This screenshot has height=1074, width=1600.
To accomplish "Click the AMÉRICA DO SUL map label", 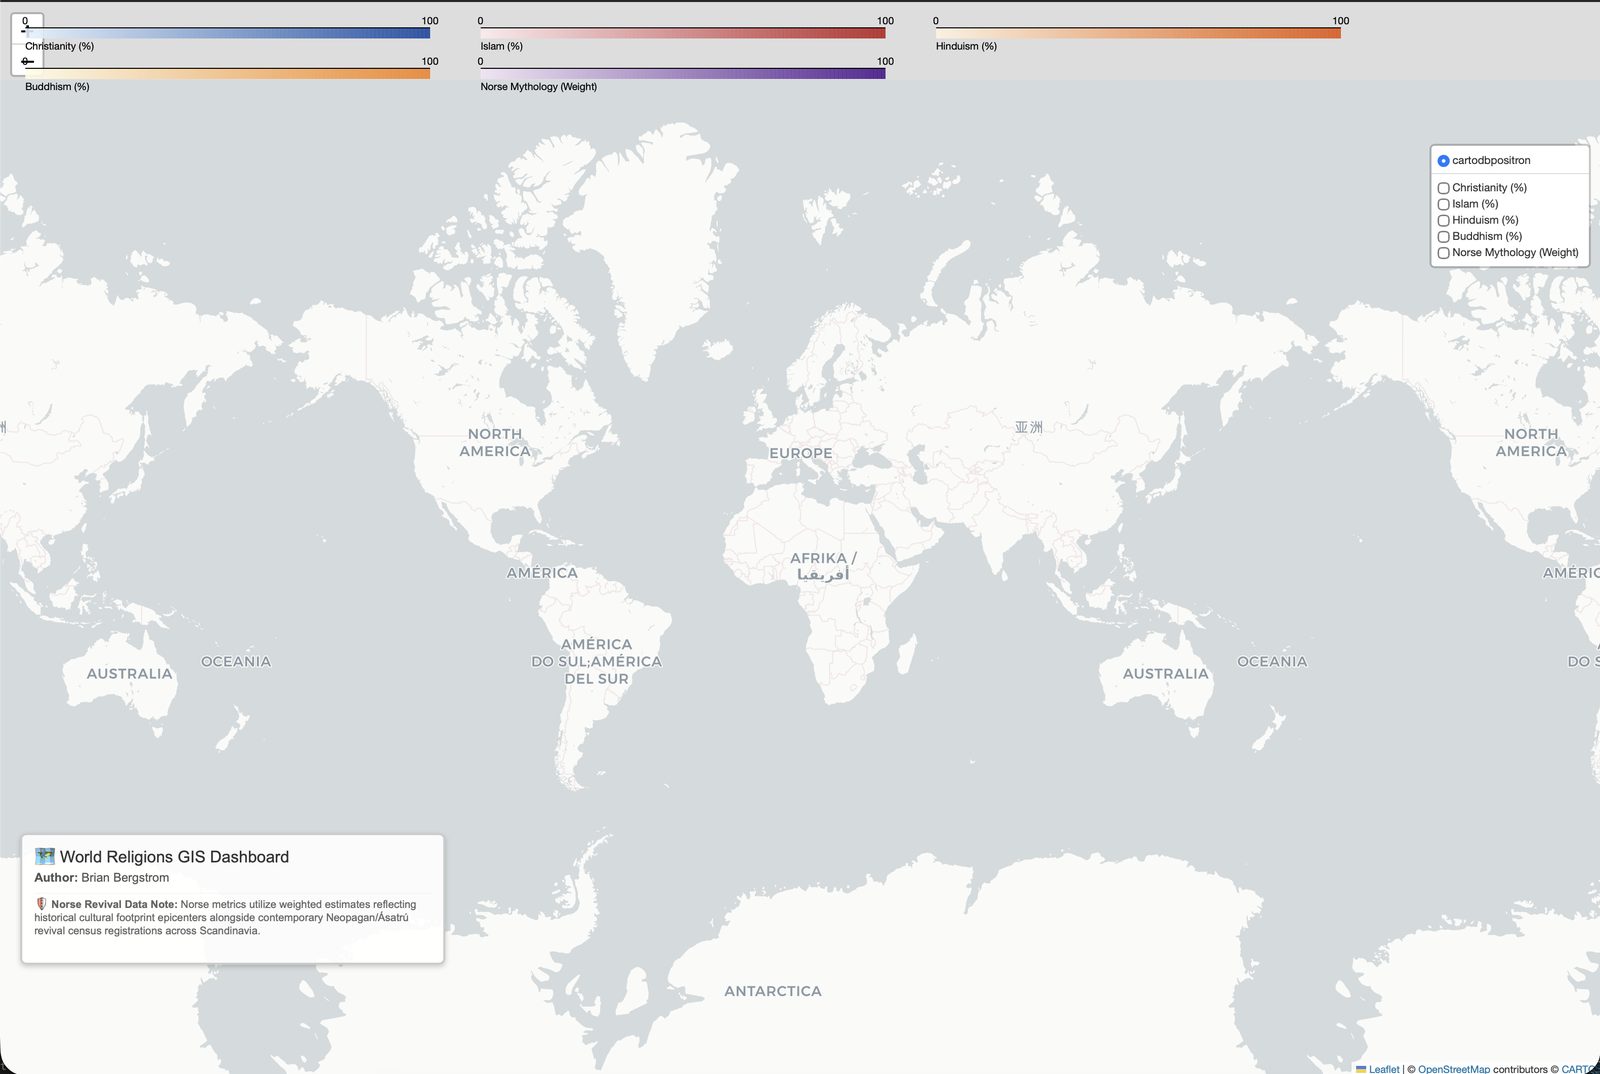I will pos(596,661).
